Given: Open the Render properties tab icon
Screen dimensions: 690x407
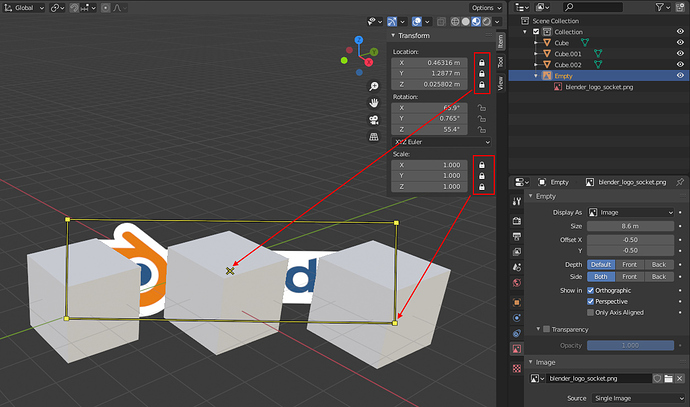Looking at the screenshot, I should point(517,220).
